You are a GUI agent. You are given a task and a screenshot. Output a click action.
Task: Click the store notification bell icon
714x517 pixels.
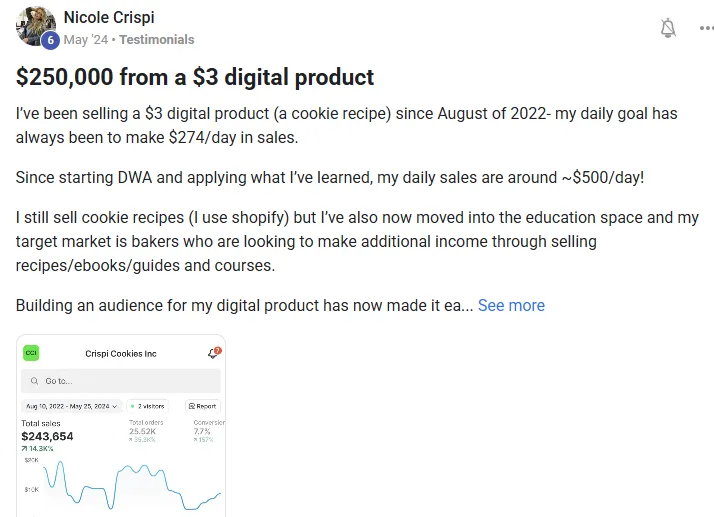click(213, 352)
